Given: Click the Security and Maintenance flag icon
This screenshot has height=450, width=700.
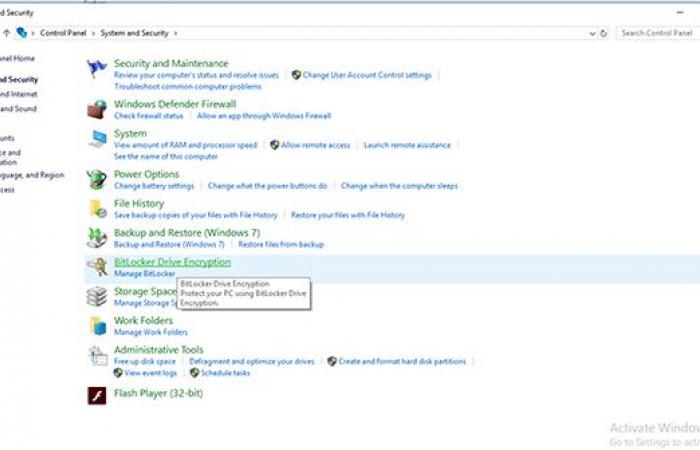Looking at the screenshot, I should click(x=97, y=69).
